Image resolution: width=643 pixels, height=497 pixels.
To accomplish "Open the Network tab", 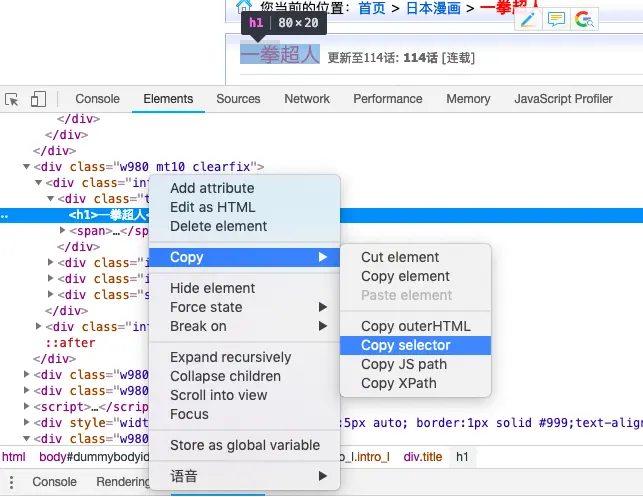I will pos(307,99).
